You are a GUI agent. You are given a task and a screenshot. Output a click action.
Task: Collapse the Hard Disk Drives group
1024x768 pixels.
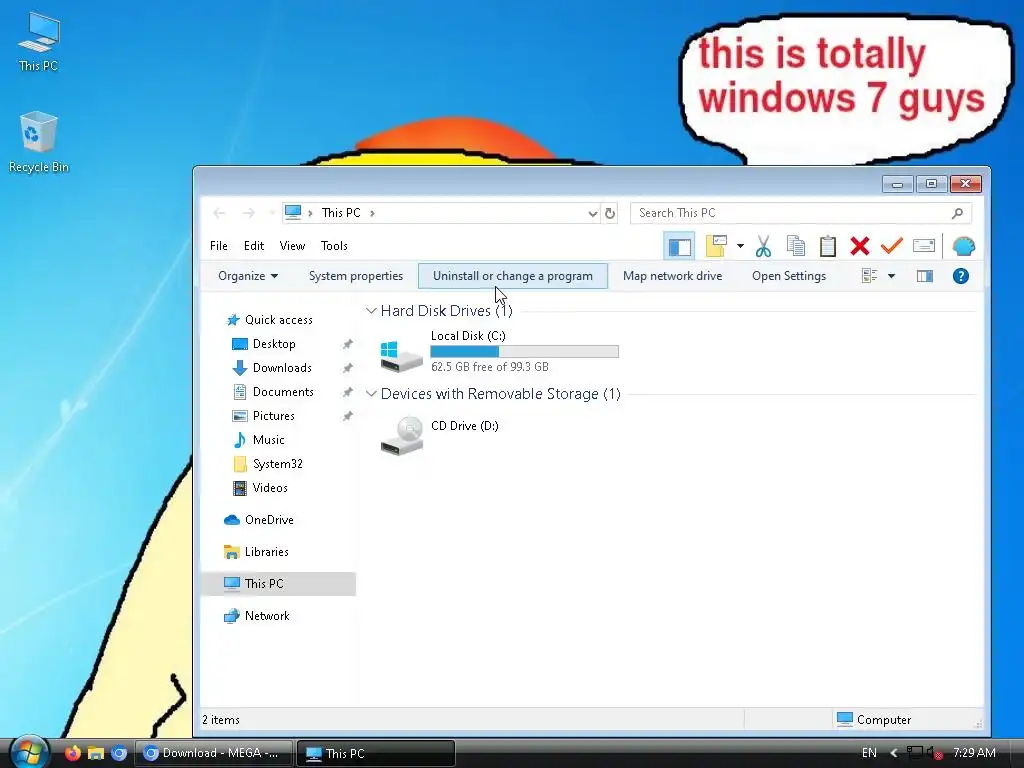tap(371, 311)
